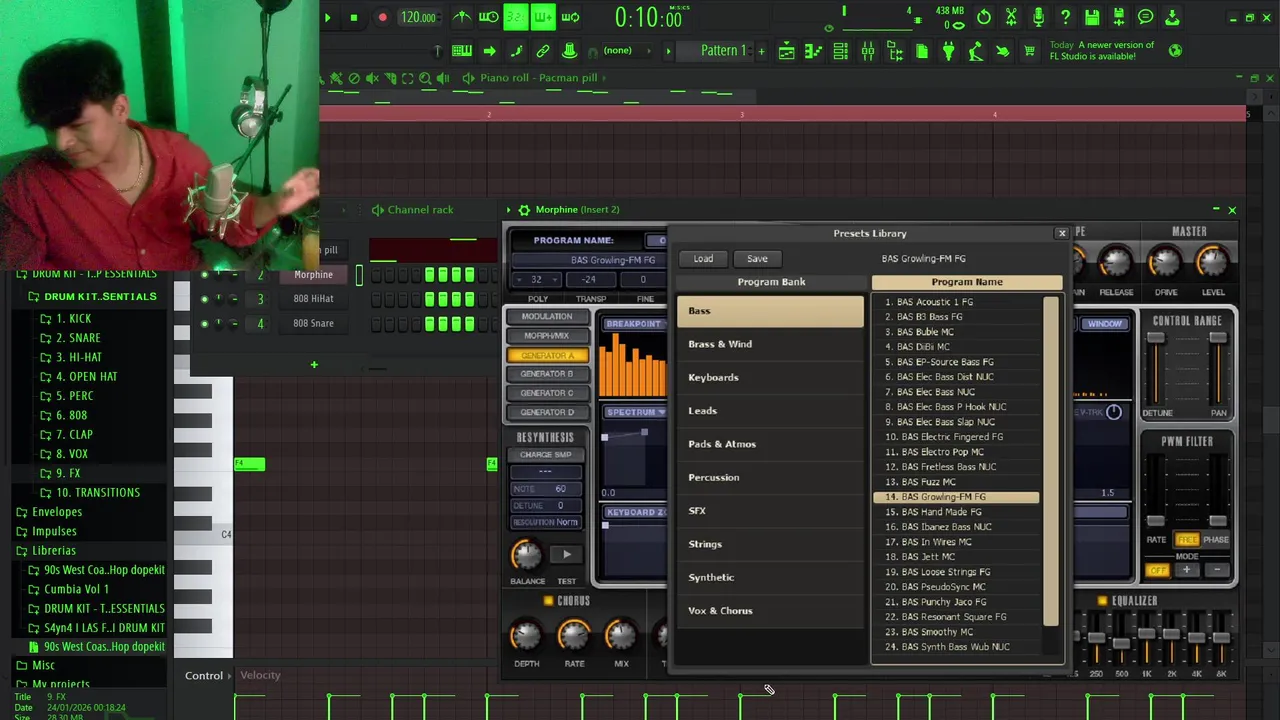
Task: Toggle wait for input before recording
Action: [x=489, y=17]
